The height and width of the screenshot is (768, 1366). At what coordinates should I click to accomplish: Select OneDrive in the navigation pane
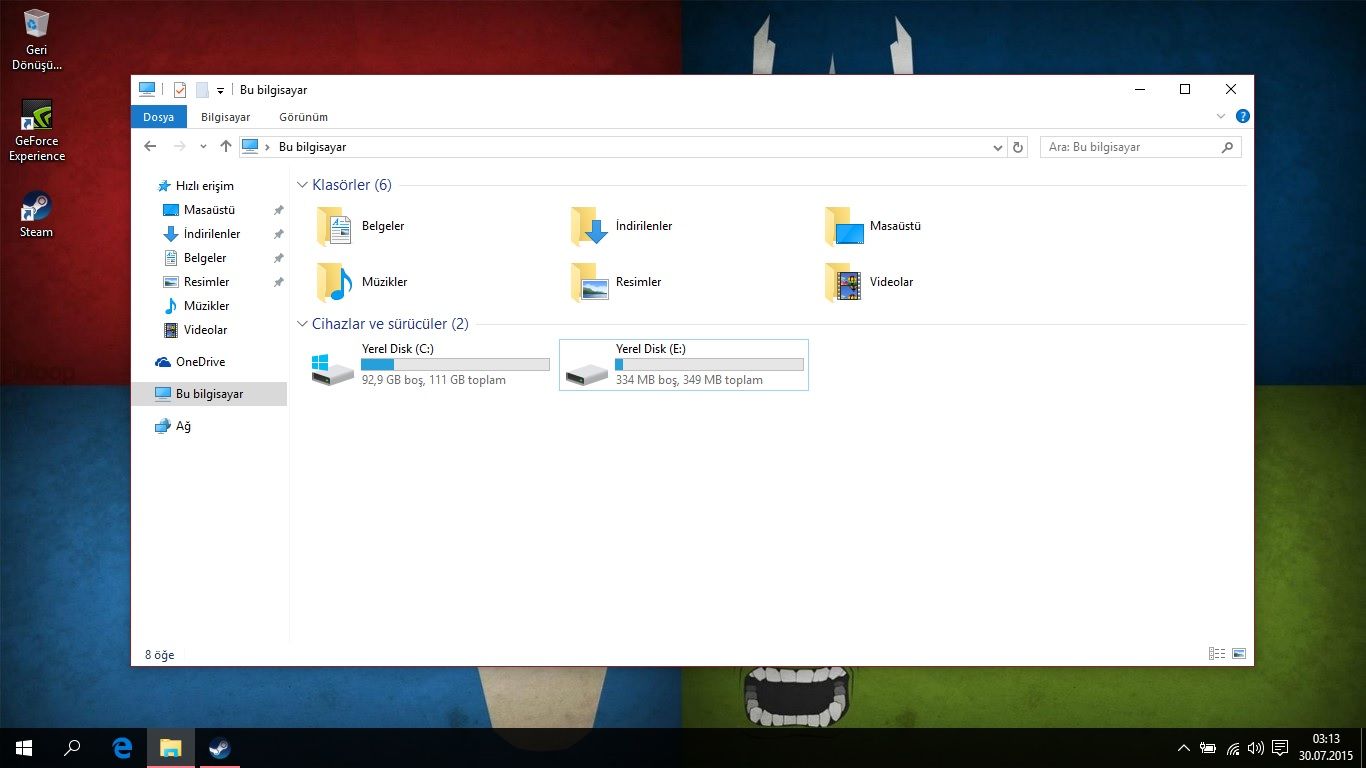click(200, 362)
